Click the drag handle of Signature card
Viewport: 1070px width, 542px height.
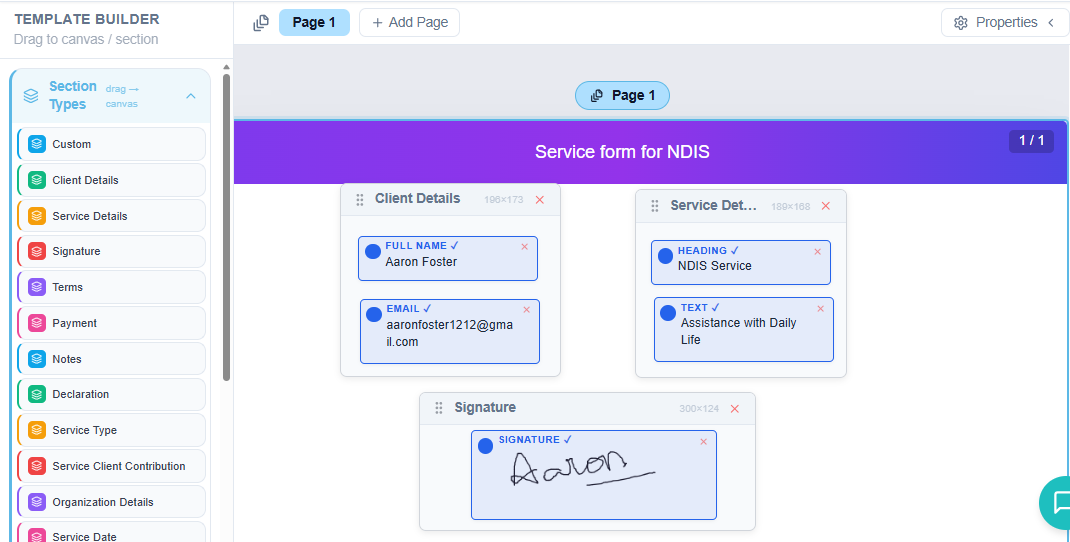(439, 408)
